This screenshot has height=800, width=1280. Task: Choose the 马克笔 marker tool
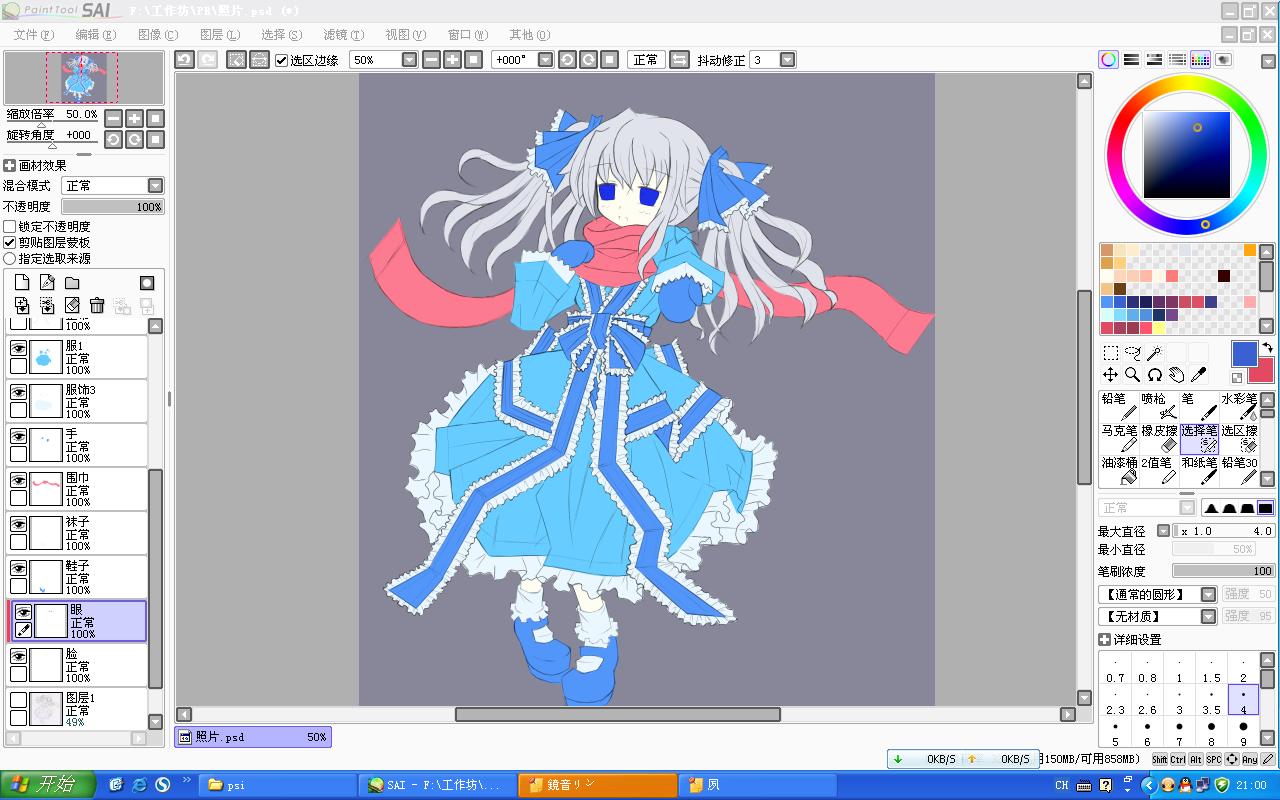pos(1118,438)
